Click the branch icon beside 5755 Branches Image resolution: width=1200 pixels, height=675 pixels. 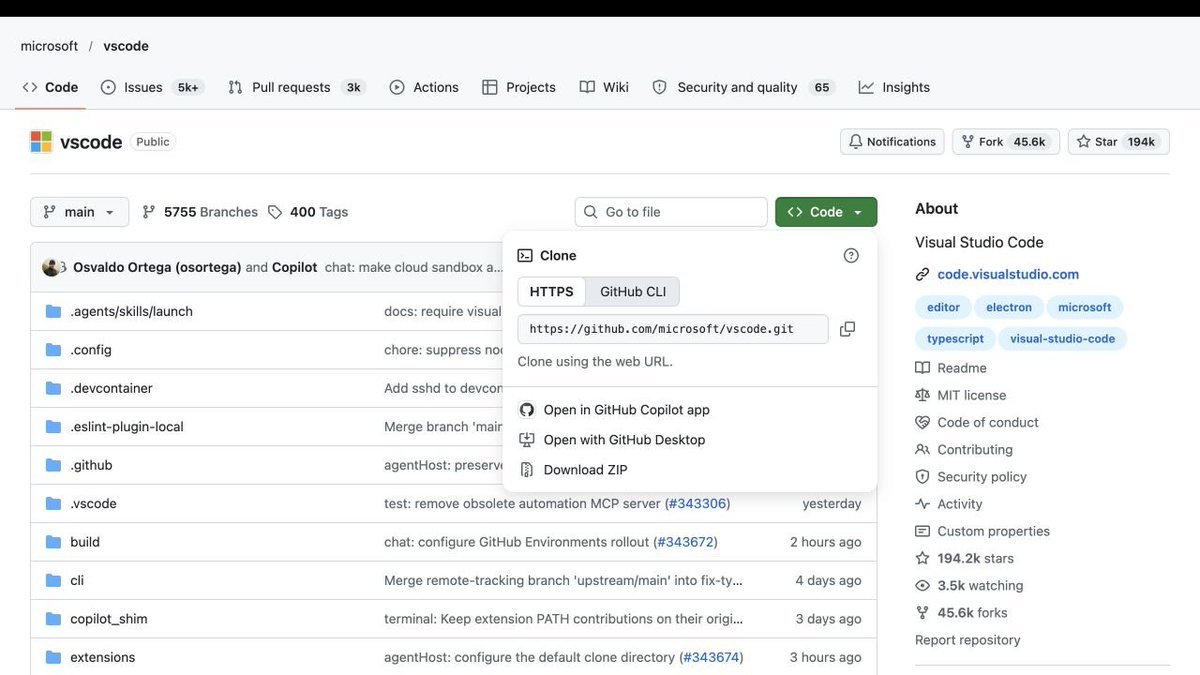point(149,212)
